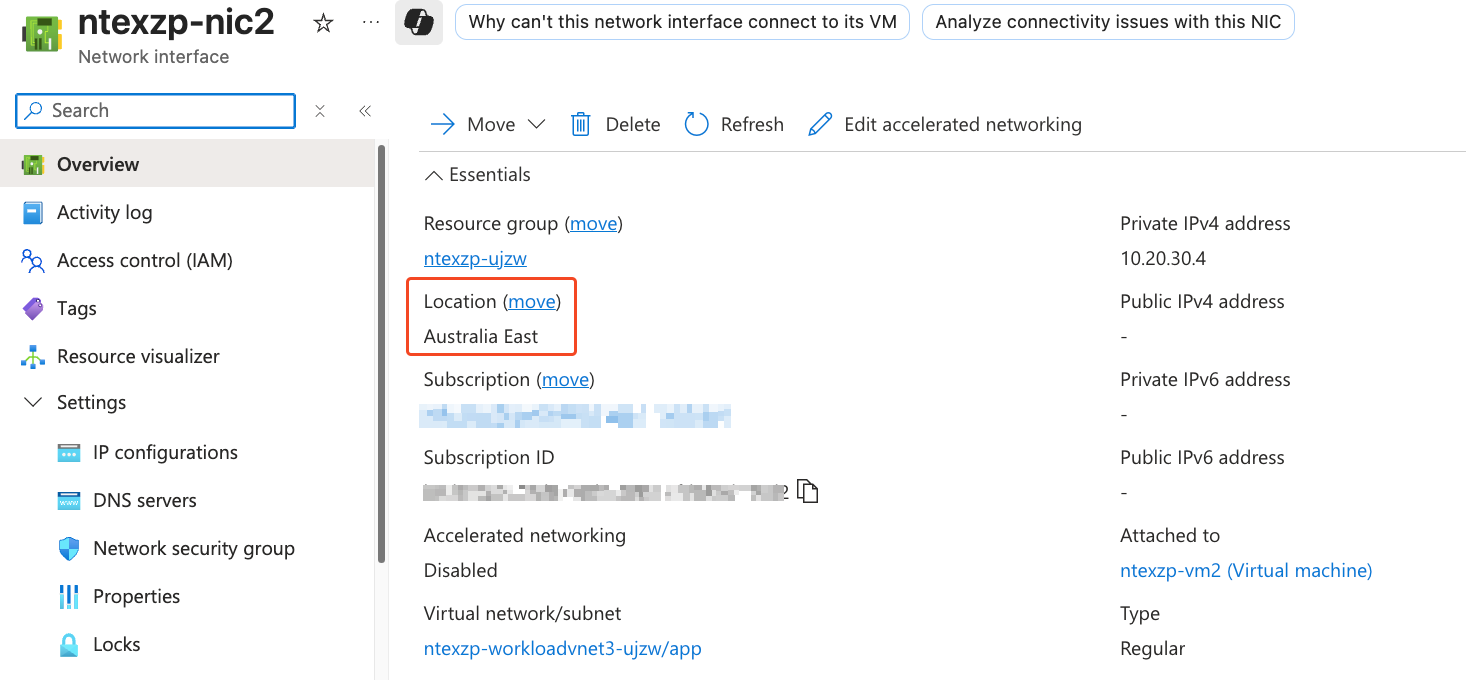The image size is (1466, 680).
Task: Favorite this resource with the star icon
Action: tap(323, 23)
